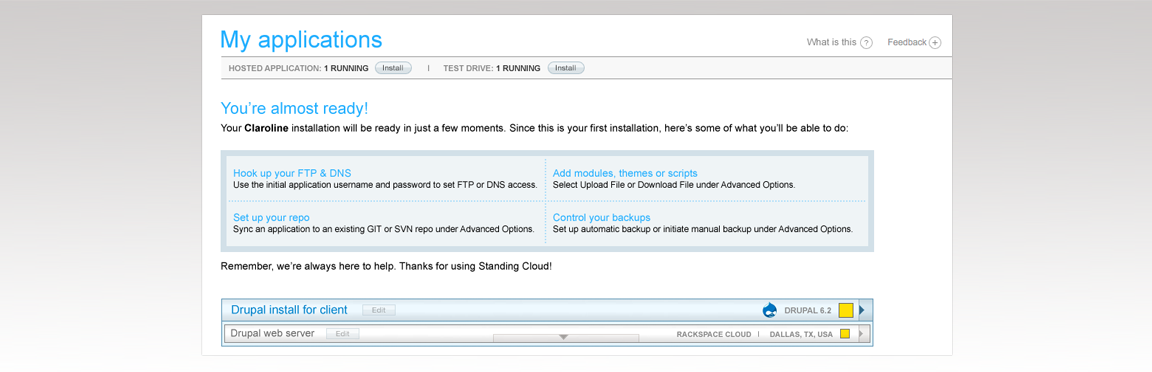The height and width of the screenshot is (372, 1152).
Task: Expand the Drupal install for client row arrow
Action: [x=863, y=310]
